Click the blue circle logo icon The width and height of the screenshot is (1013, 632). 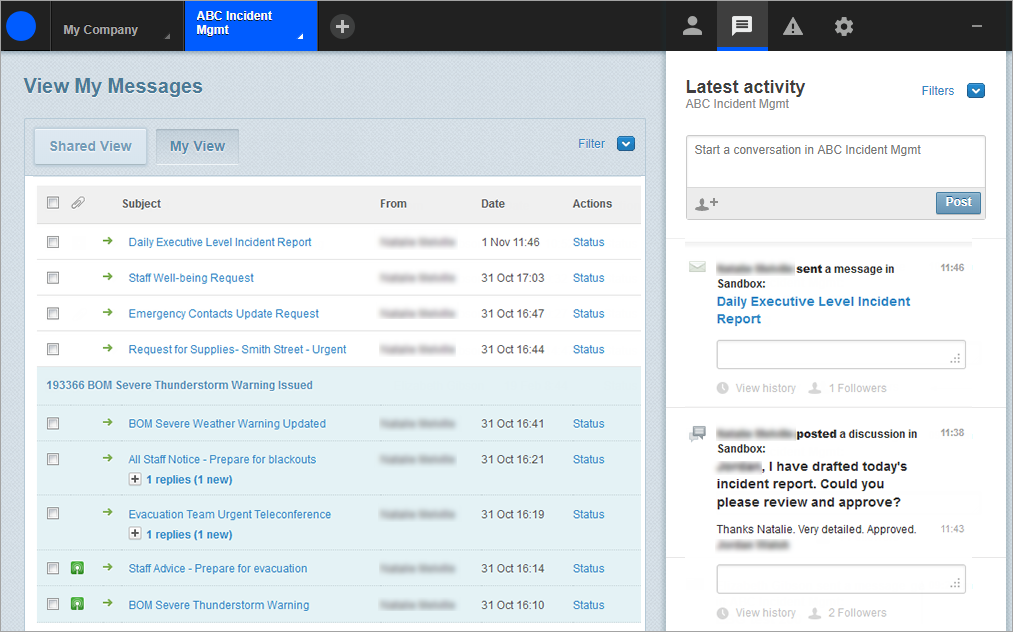click(21, 27)
